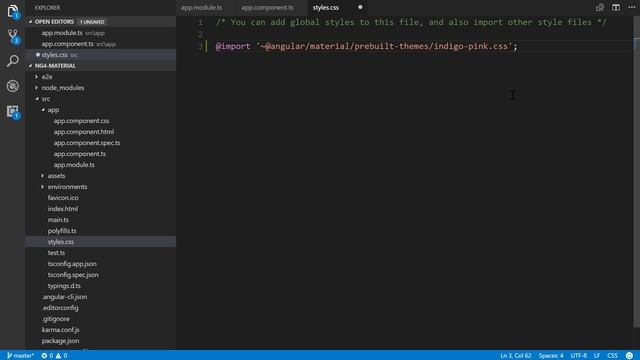Image resolution: width=640 pixels, height=360 pixels.
Task: Click the warnings count in status bar
Action: tap(61, 356)
